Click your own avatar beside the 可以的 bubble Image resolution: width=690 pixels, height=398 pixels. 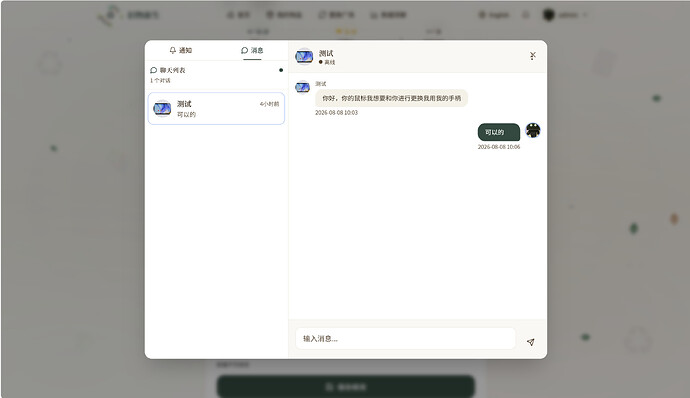[x=533, y=130]
